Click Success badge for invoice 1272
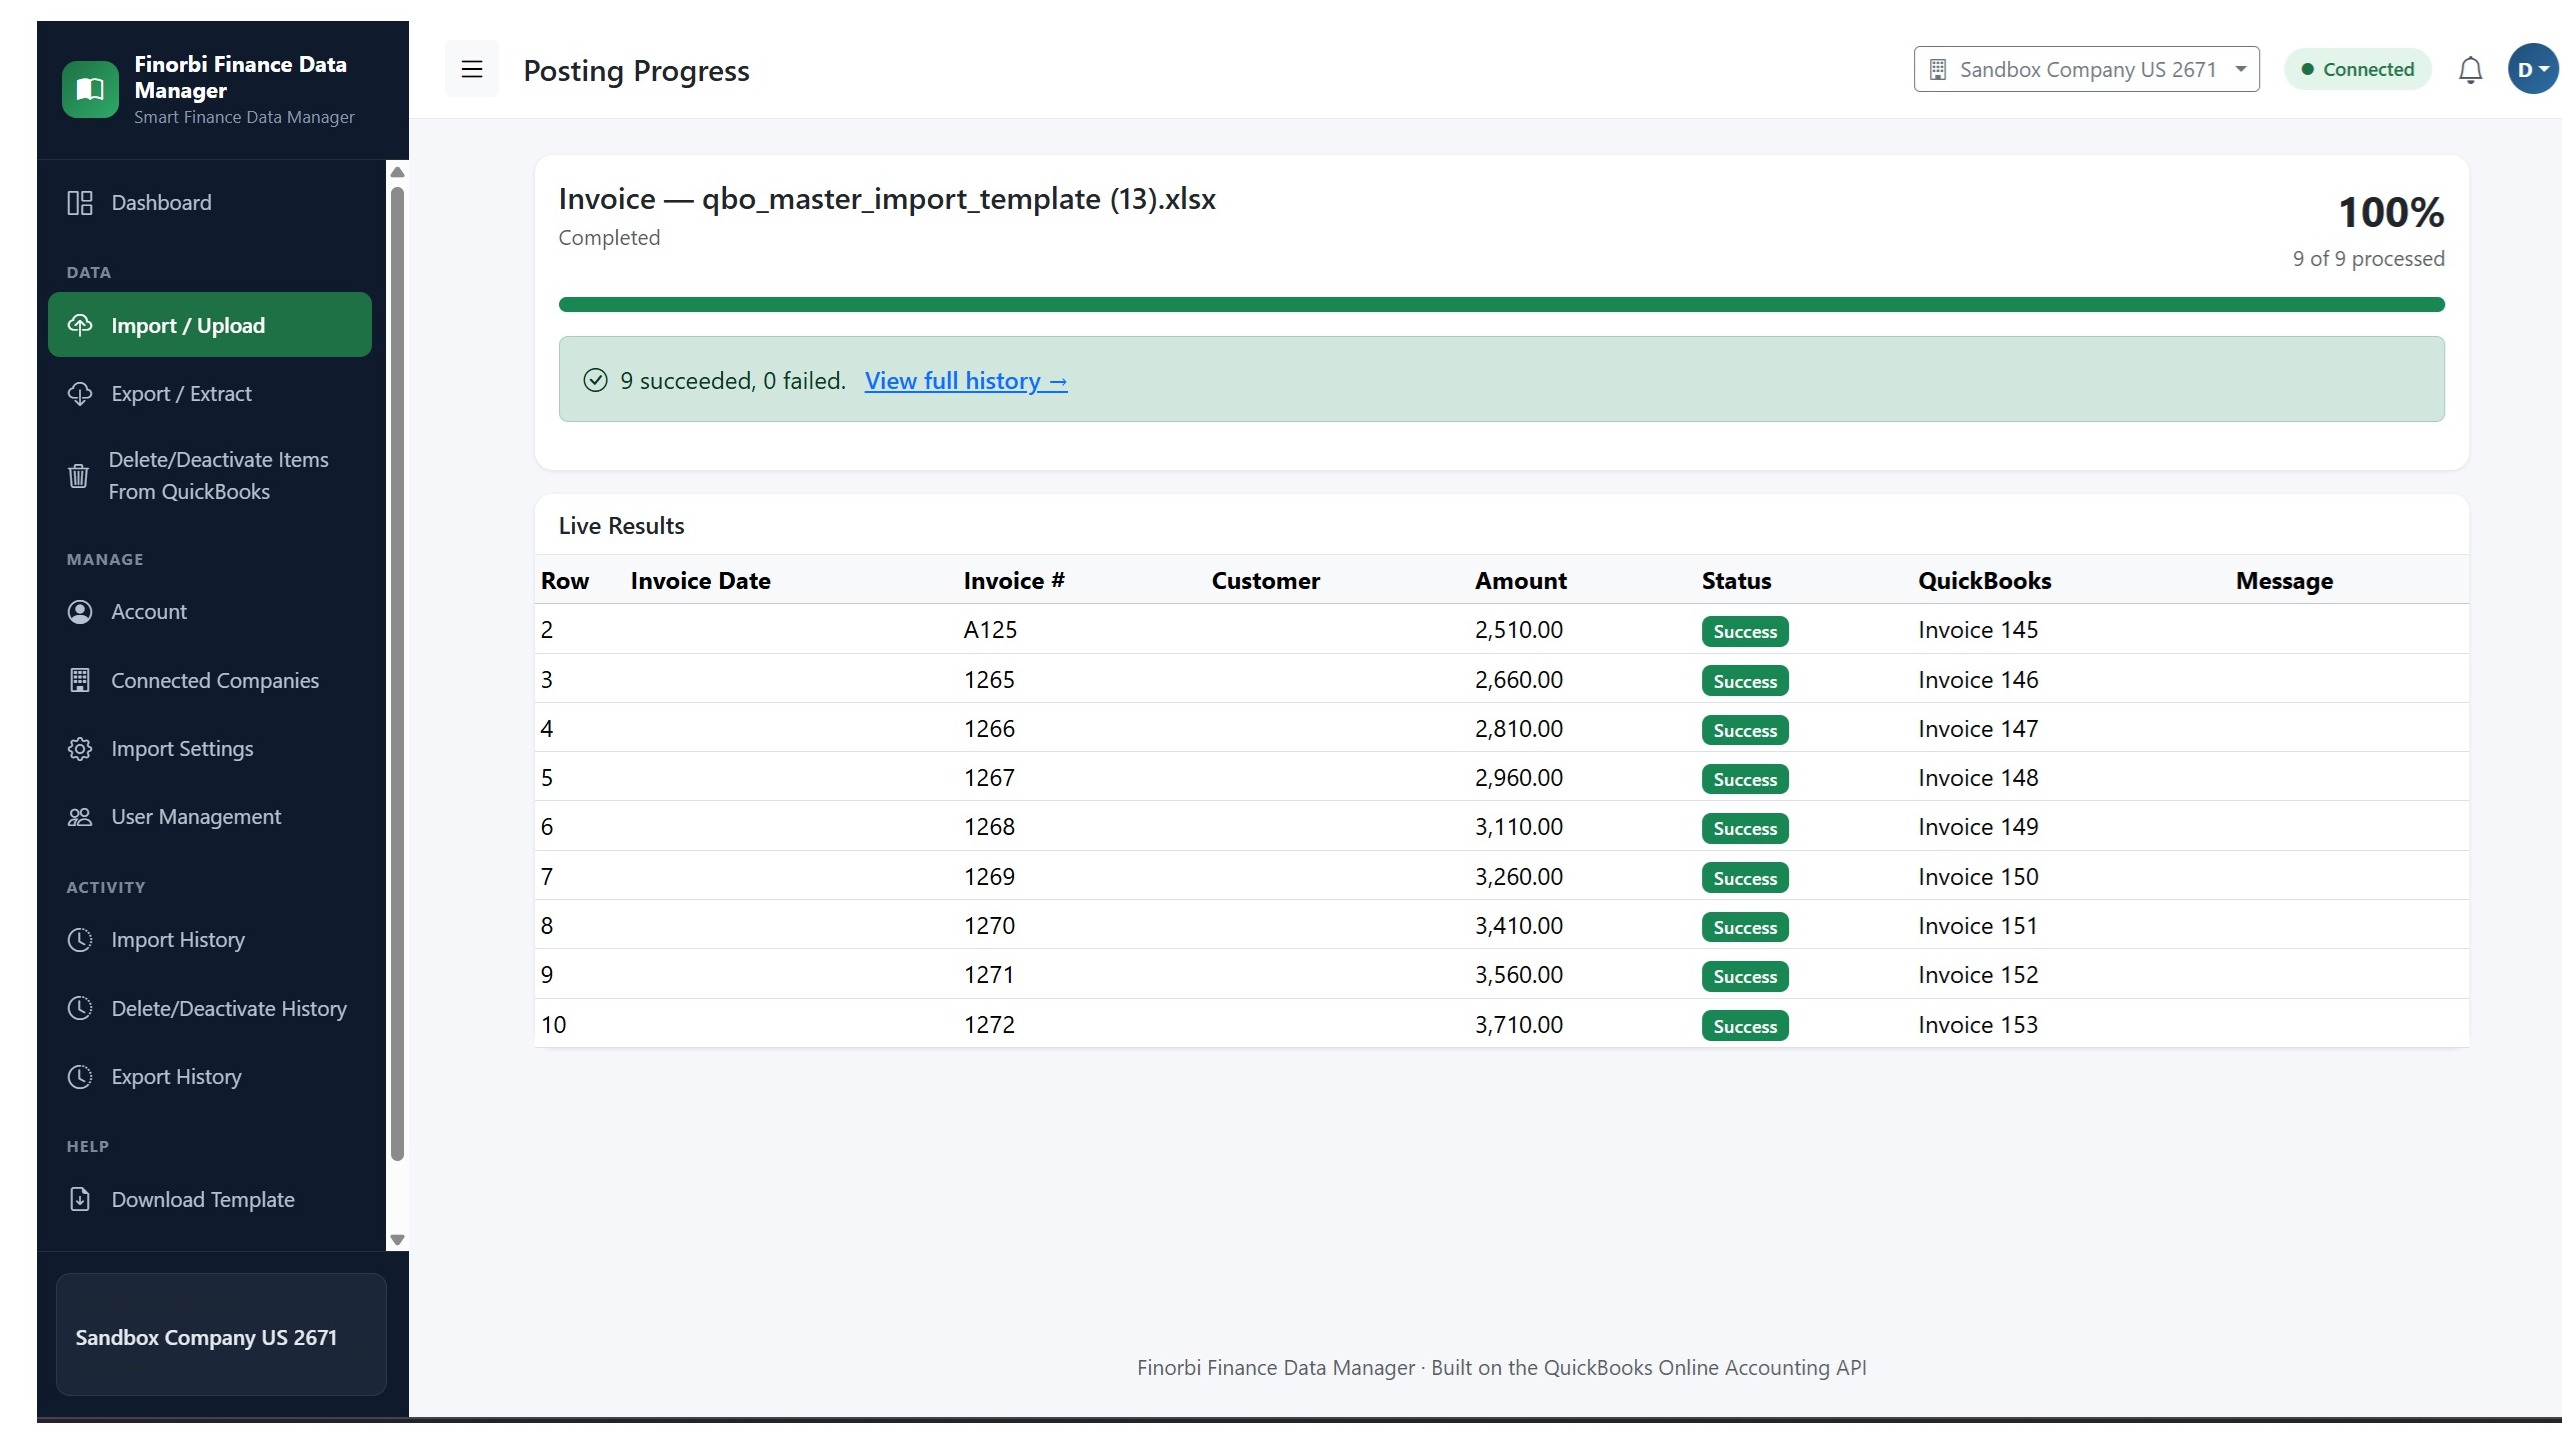 point(1745,1026)
